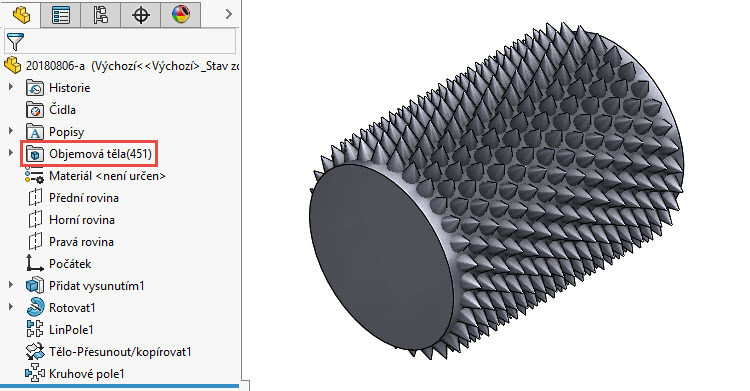The image size is (750, 391).
Task: Expand the Přidat vysunutím1 feature
Action: 11,286
